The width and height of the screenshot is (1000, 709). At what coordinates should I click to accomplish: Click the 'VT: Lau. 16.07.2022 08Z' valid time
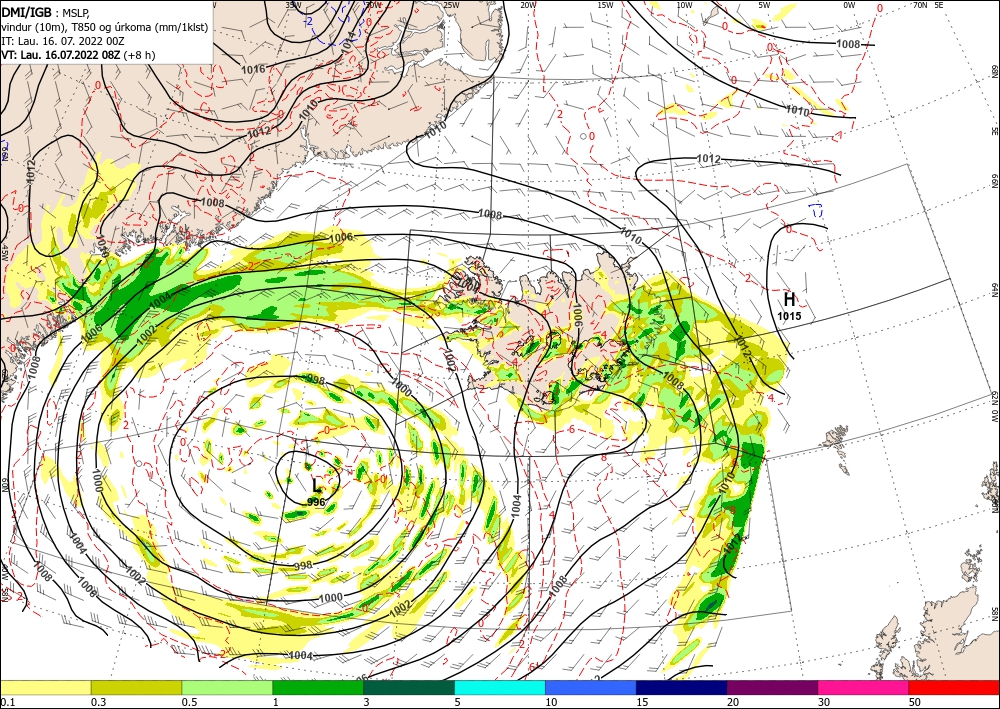point(61,55)
